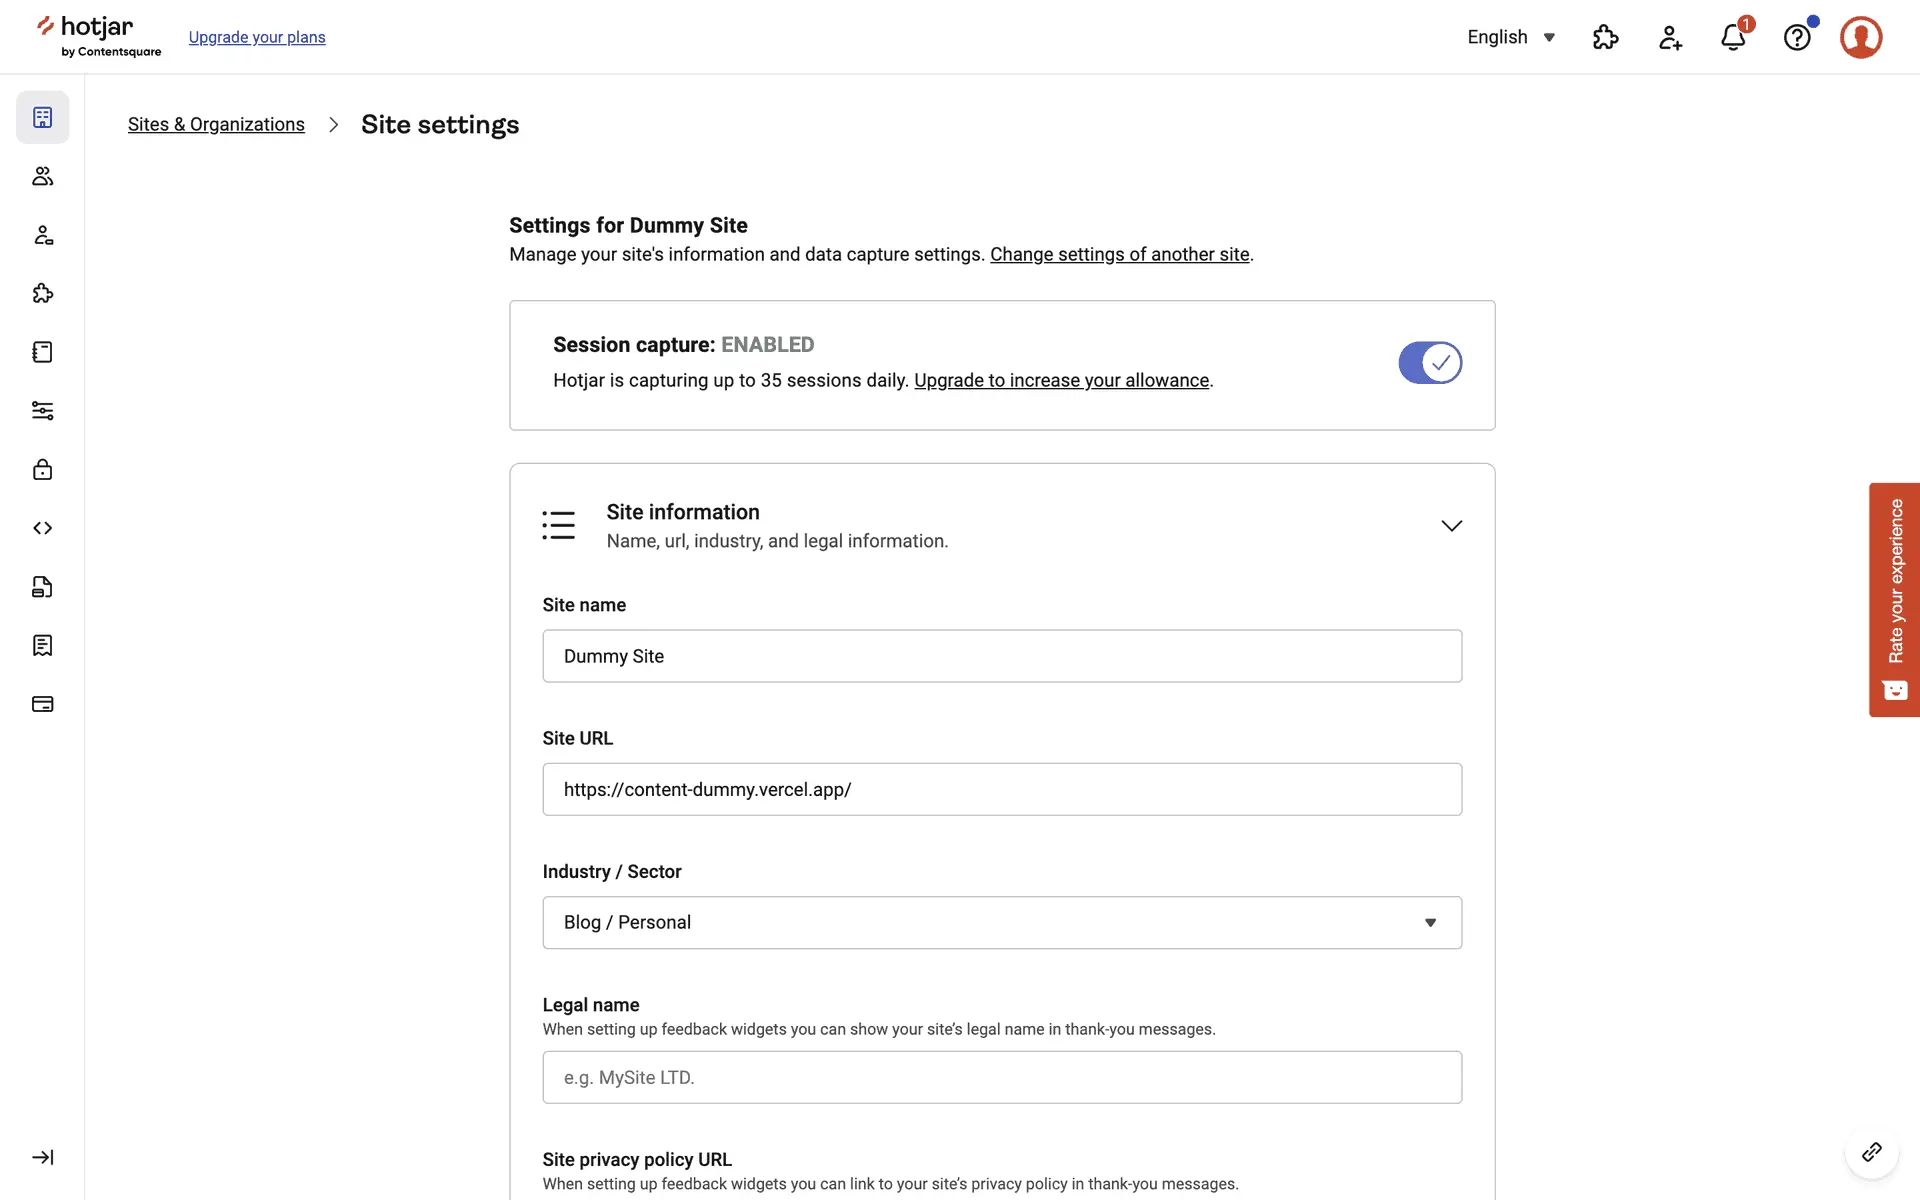Click the lock icon in sidebar
This screenshot has width=1920, height=1200.
click(x=42, y=469)
